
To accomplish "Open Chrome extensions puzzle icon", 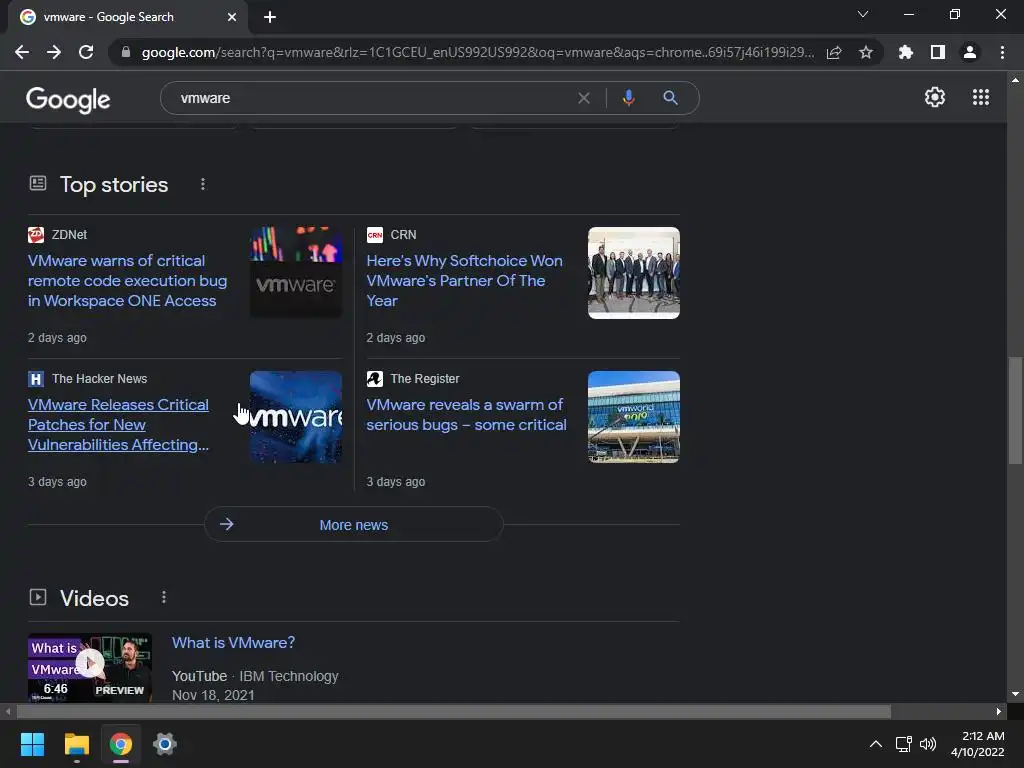I will coord(906,52).
